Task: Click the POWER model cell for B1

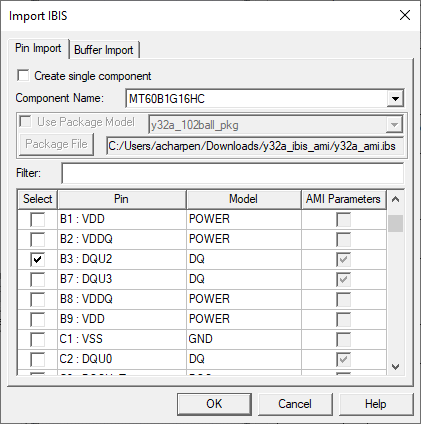Action: point(244,219)
